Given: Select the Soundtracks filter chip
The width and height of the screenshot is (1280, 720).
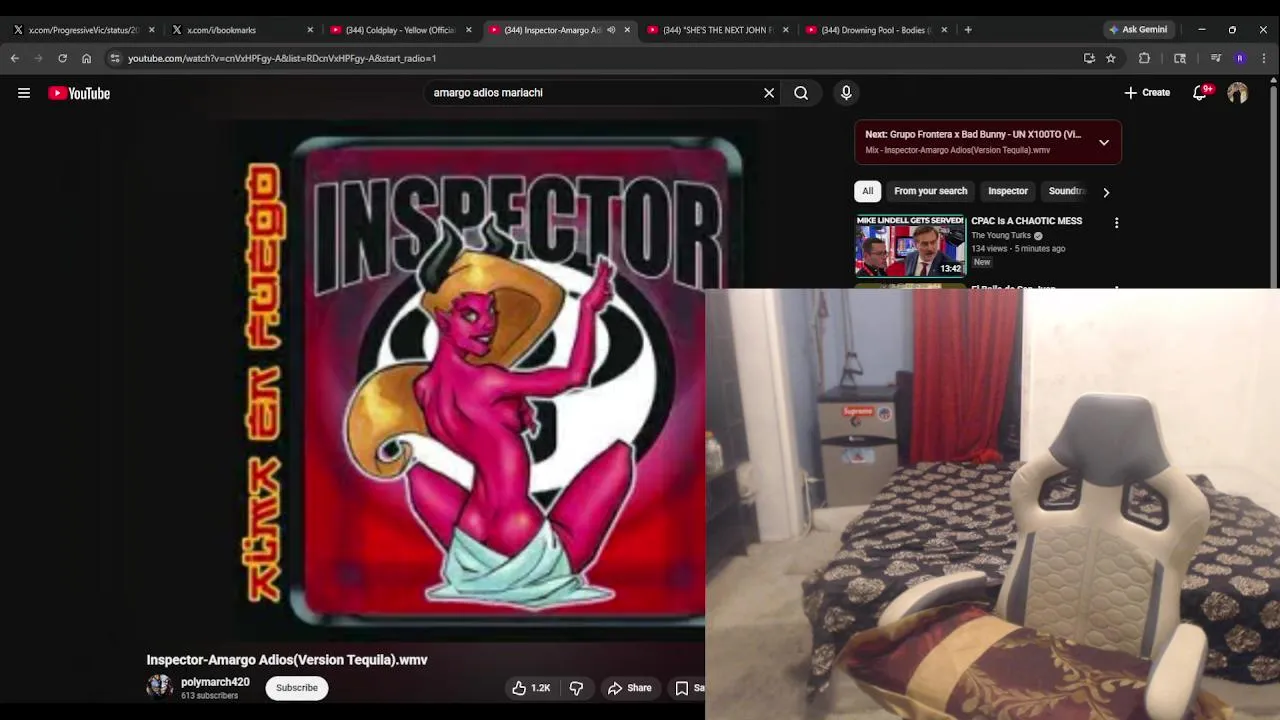Looking at the screenshot, I should (x=1066, y=191).
